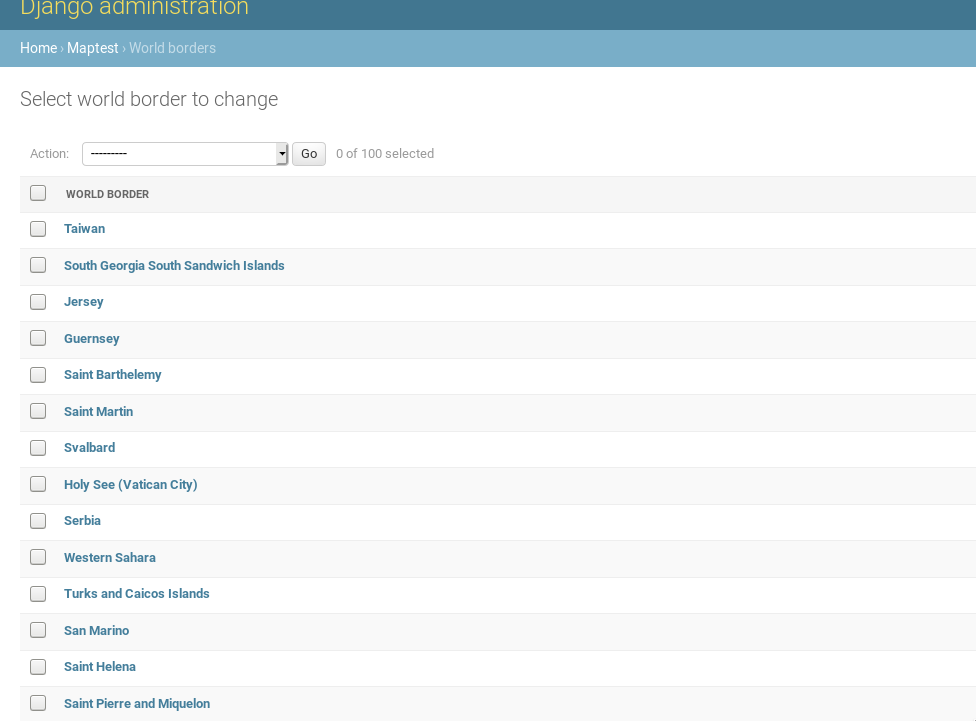
Task: Enable the Holy See row checkbox
Action: point(38,484)
